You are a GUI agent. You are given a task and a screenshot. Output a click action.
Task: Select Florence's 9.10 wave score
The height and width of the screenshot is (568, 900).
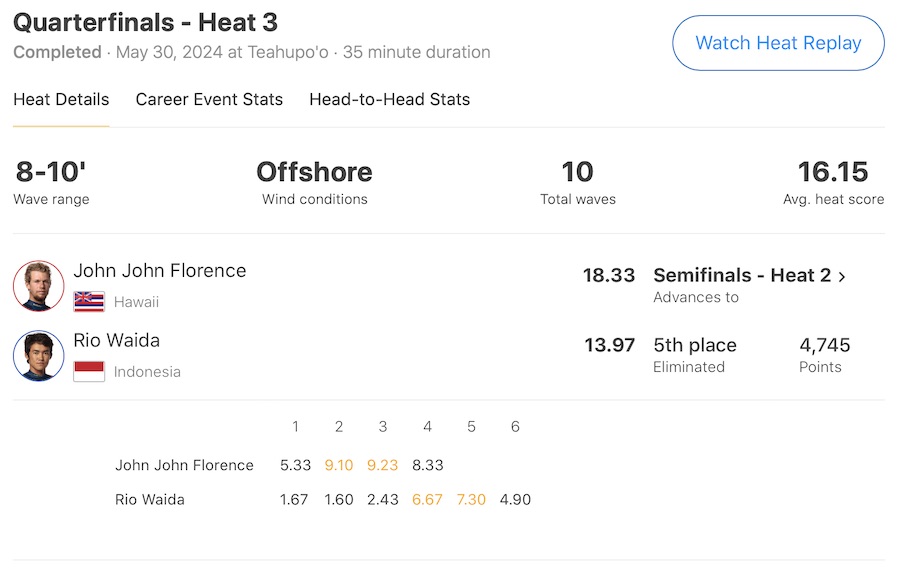[x=339, y=465]
